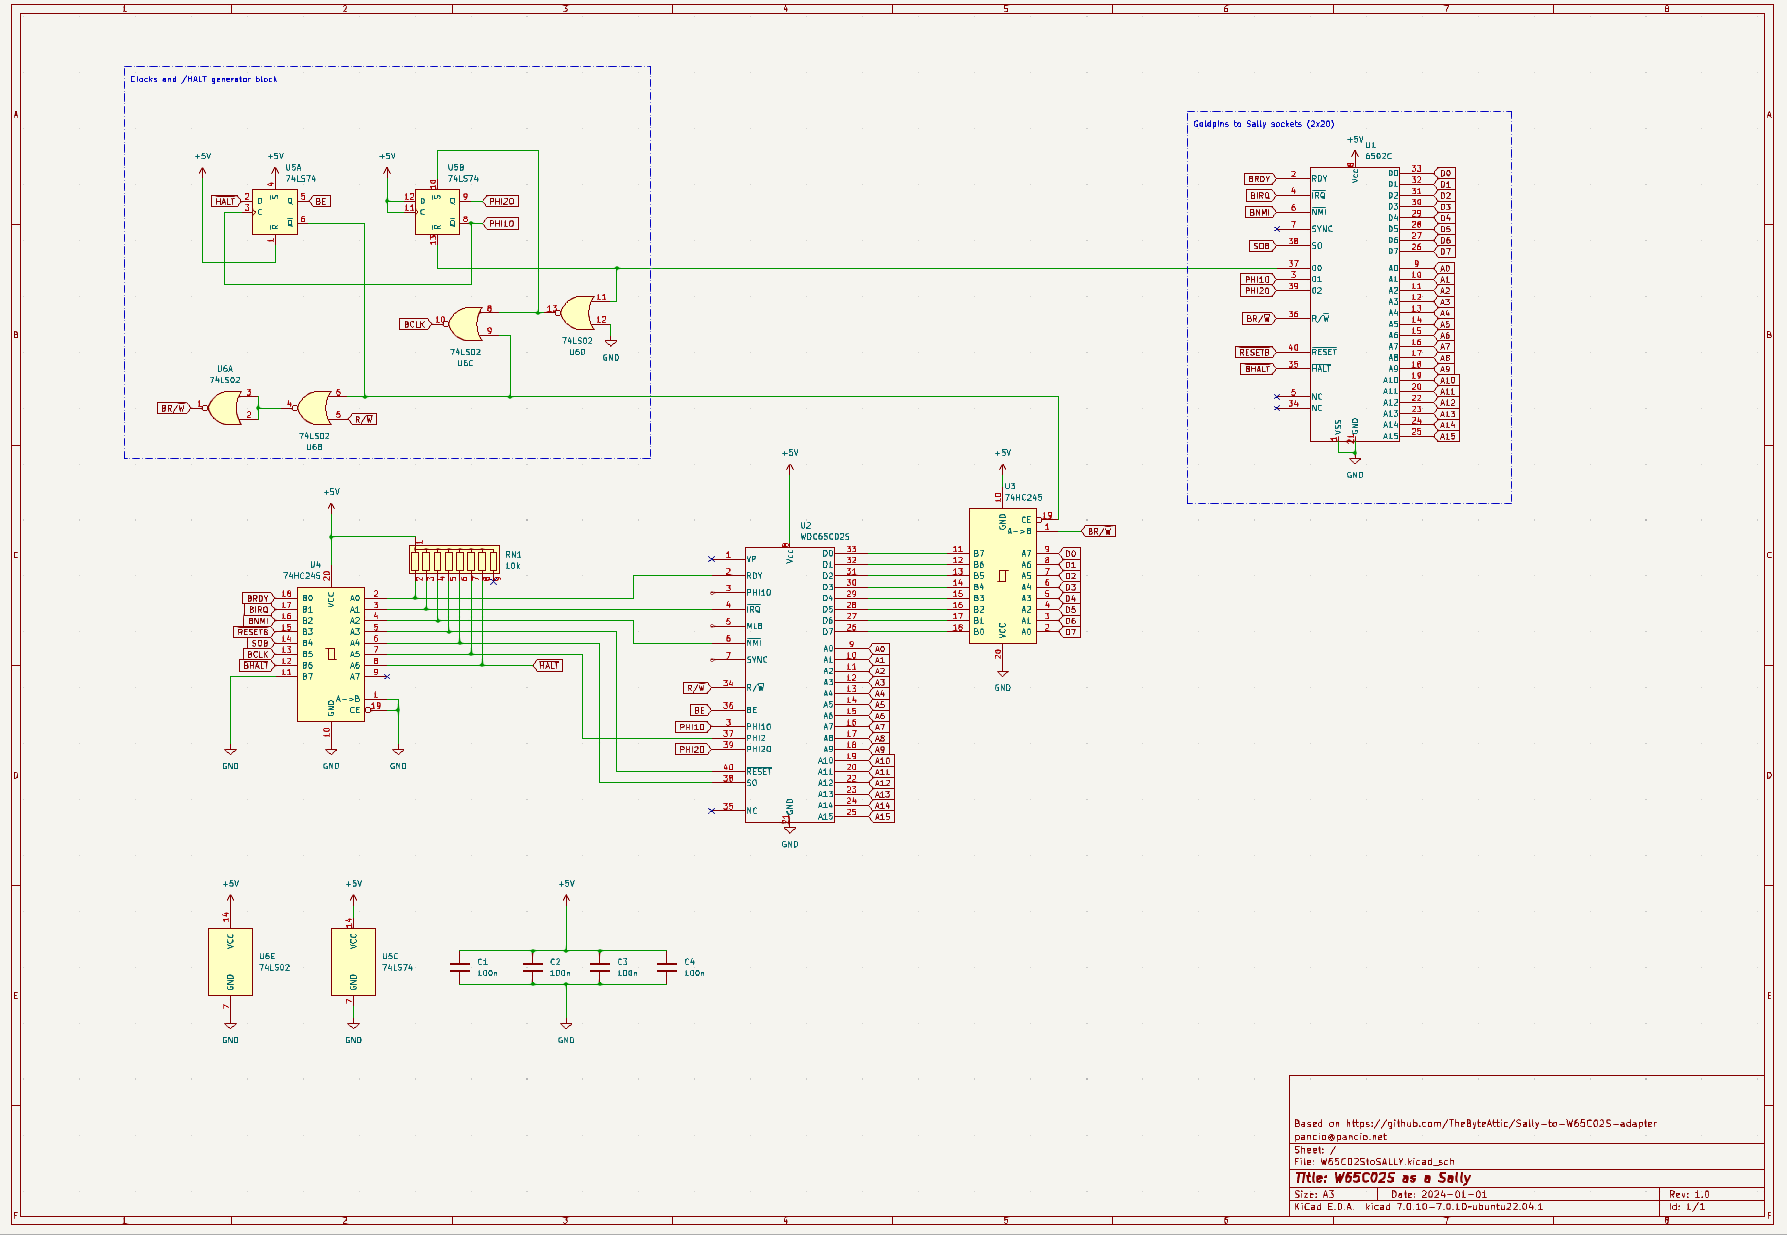Click the BR/W label next to U3
Image resolution: width=1787 pixels, height=1235 pixels.
click(x=1099, y=531)
